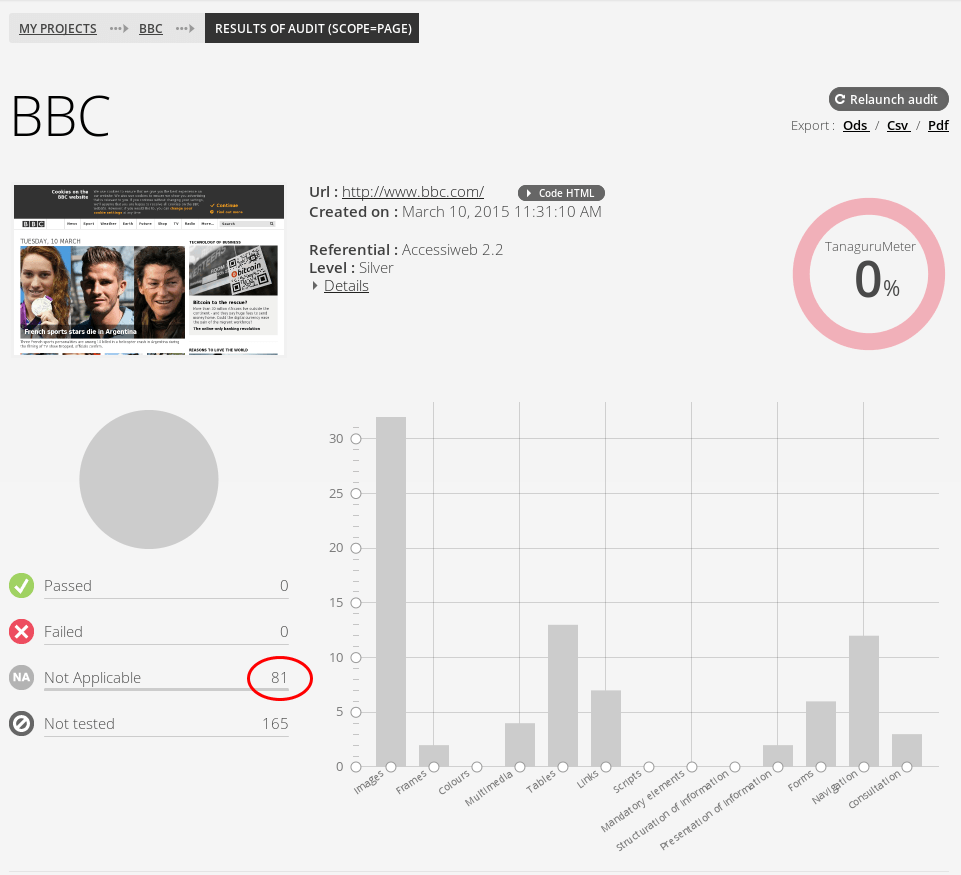Click the y-axis 30 tick marker
Viewport: 961px width, 875px height.
355,439
